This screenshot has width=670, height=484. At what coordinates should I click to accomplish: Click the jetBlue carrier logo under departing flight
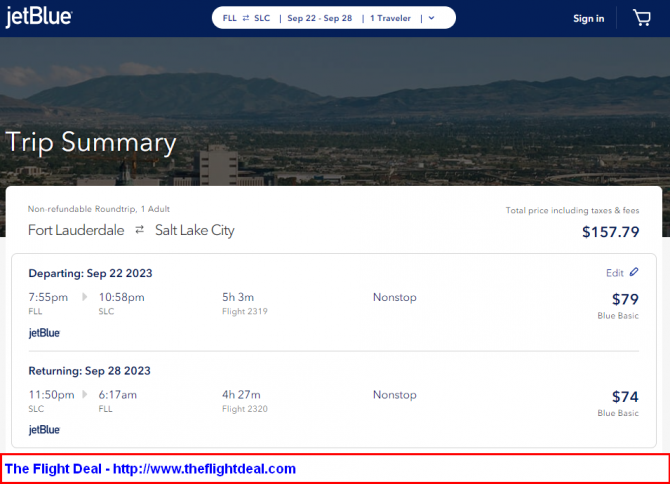[44, 333]
